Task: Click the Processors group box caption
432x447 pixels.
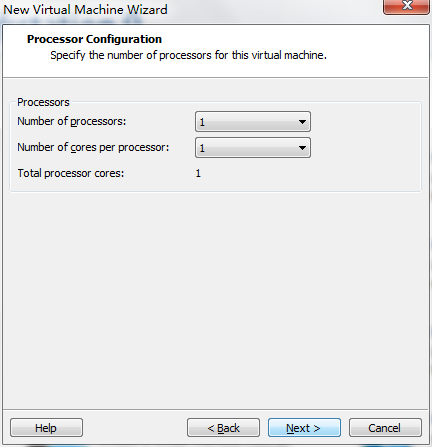Action: point(43,102)
